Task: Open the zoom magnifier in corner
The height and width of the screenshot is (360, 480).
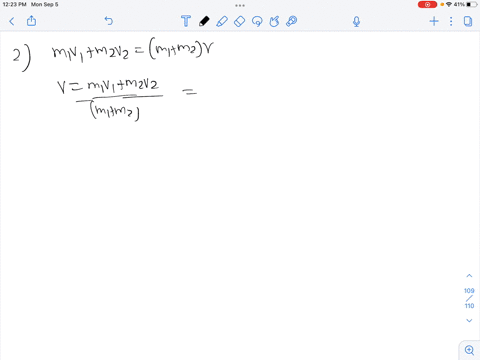Action: click(469, 350)
